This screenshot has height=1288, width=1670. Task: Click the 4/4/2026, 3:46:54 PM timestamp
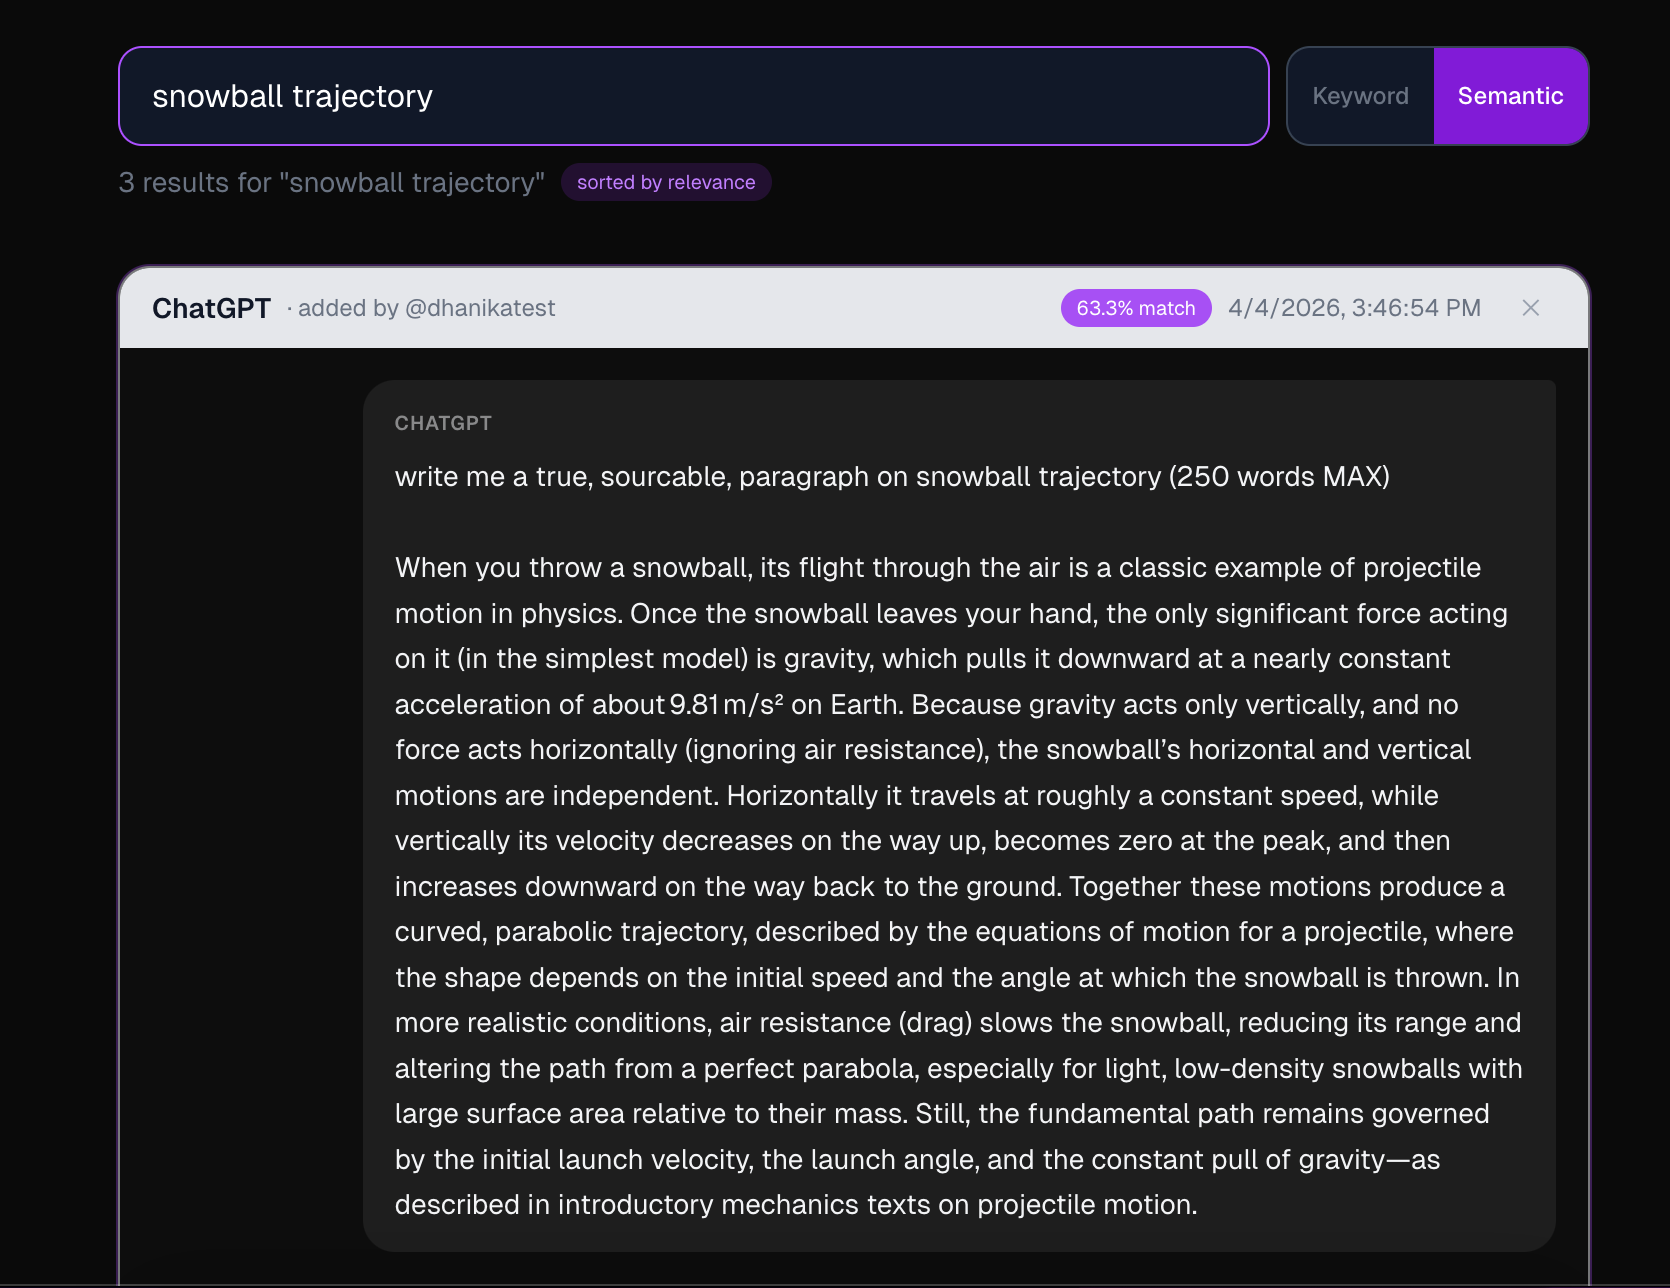coord(1354,308)
